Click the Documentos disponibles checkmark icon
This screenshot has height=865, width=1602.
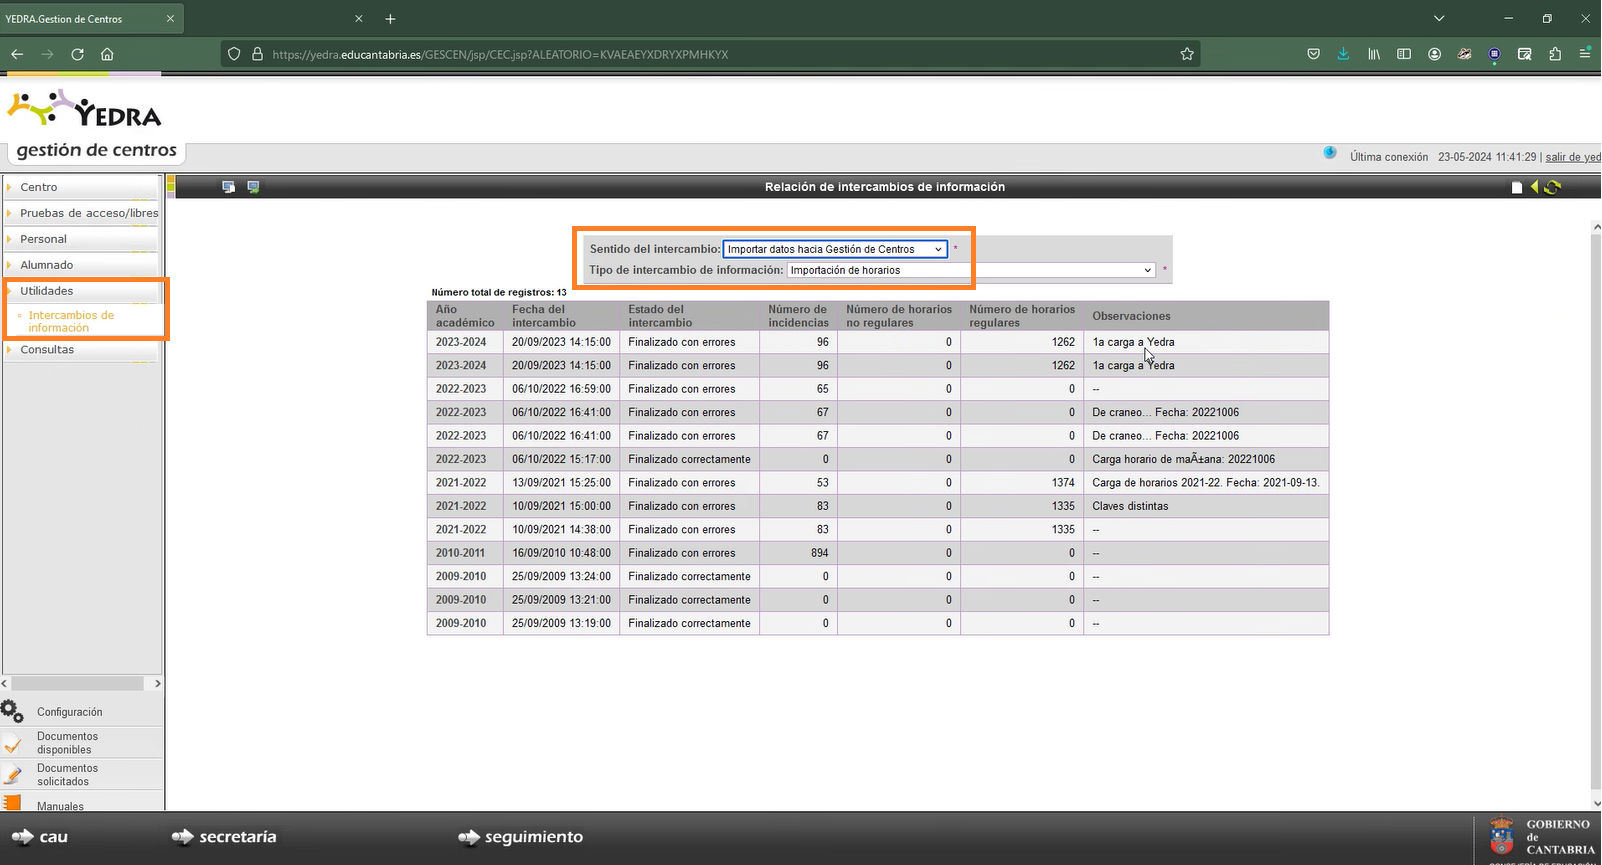[x=12, y=744]
